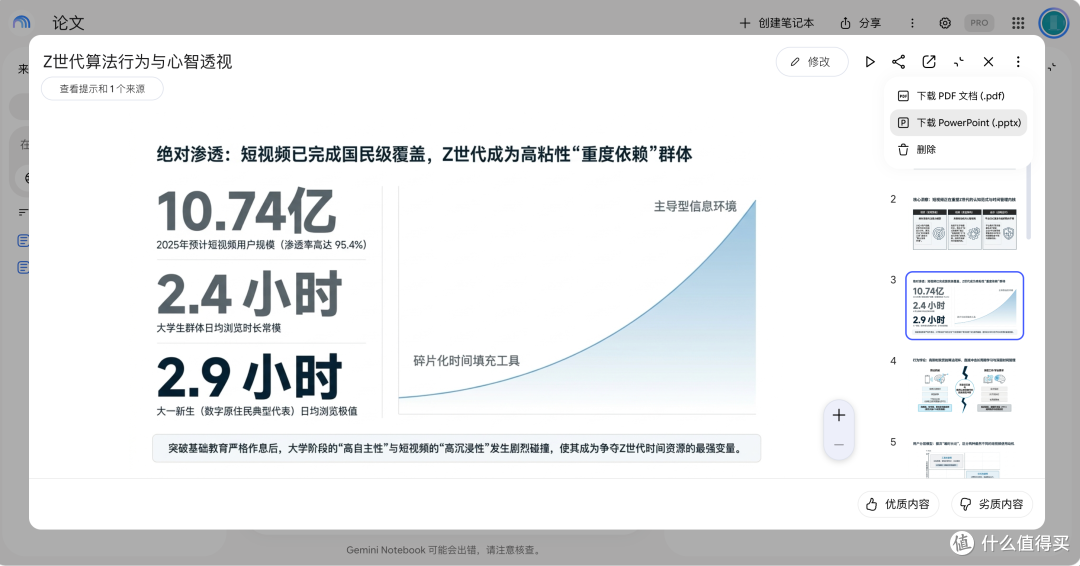Choose 删除 from the menu
Image resolution: width=1080 pixels, height=566 pixels.
(x=958, y=149)
